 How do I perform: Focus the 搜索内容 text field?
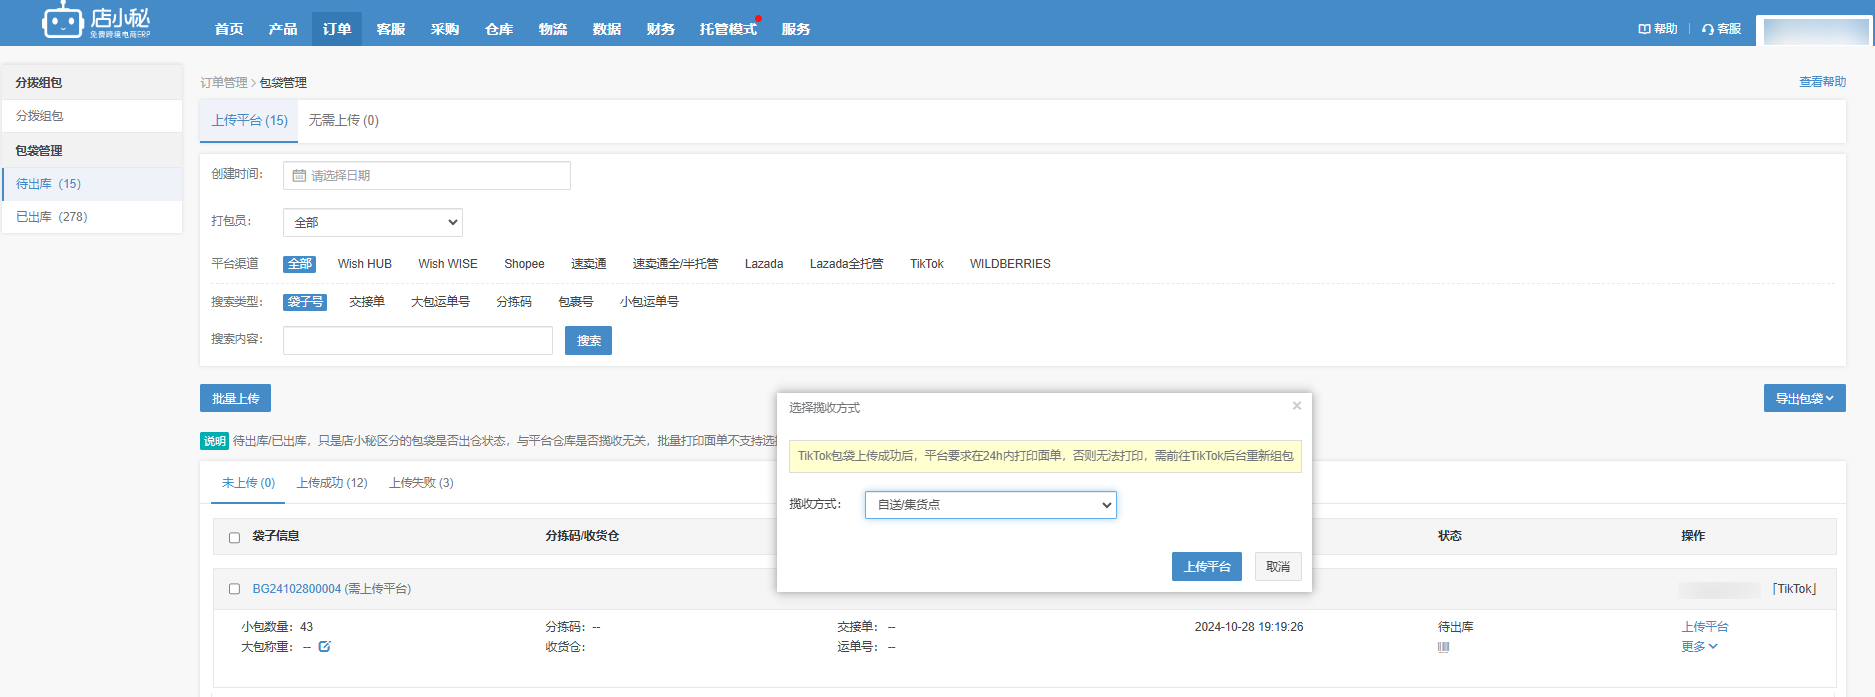418,341
